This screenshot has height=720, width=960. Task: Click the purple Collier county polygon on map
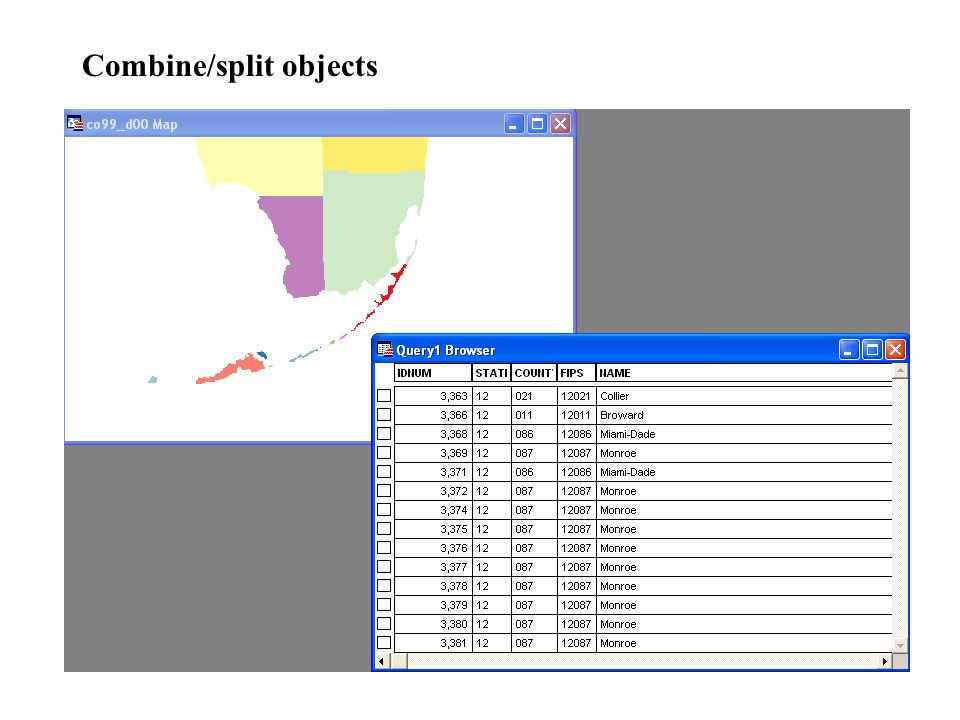(302, 245)
